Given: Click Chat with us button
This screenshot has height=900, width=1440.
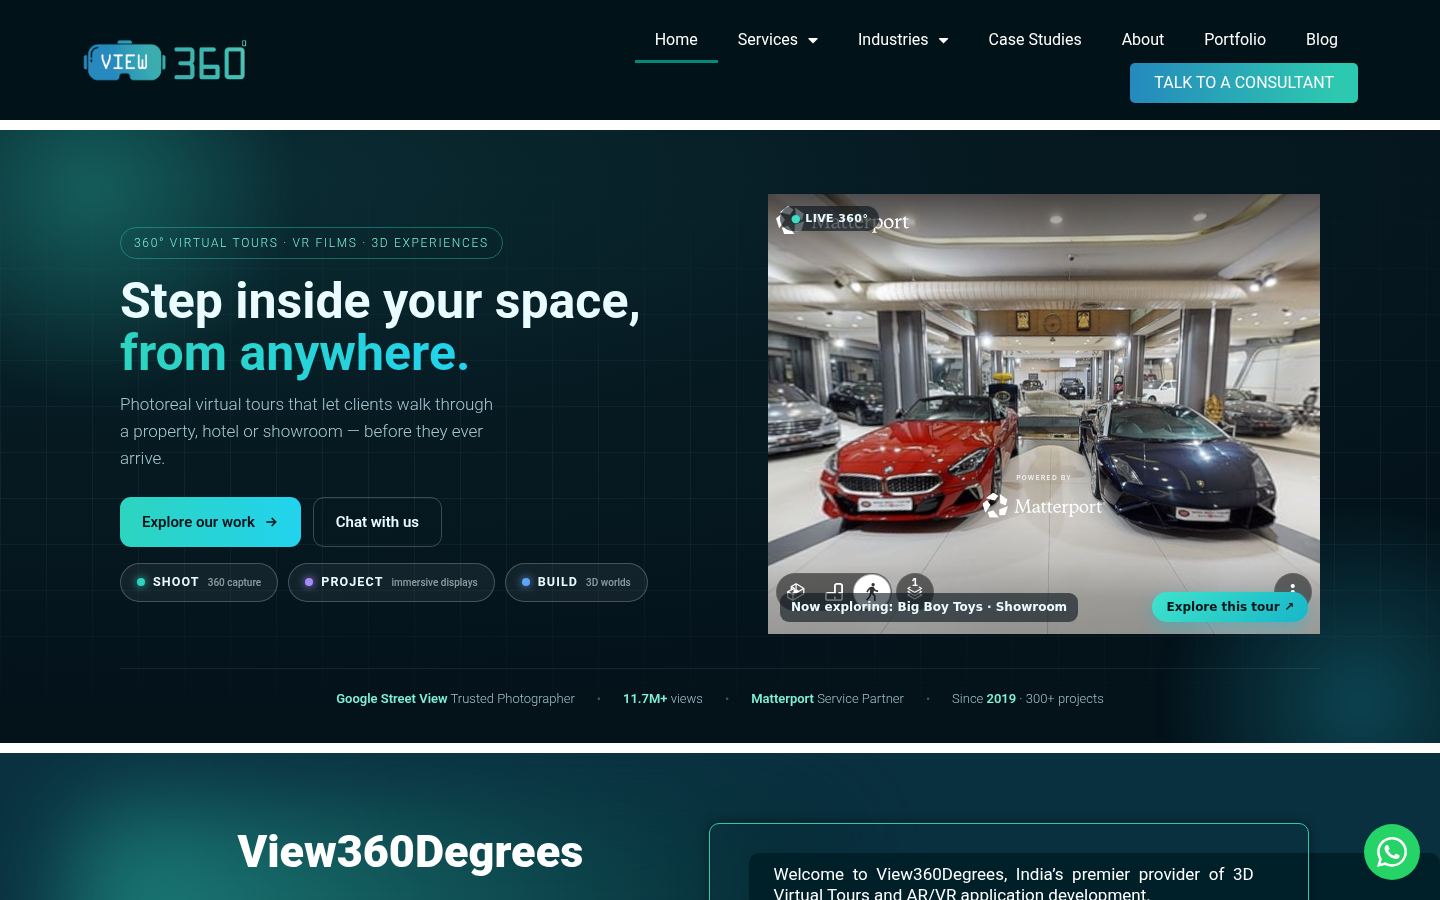Looking at the screenshot, I should 377,522.
